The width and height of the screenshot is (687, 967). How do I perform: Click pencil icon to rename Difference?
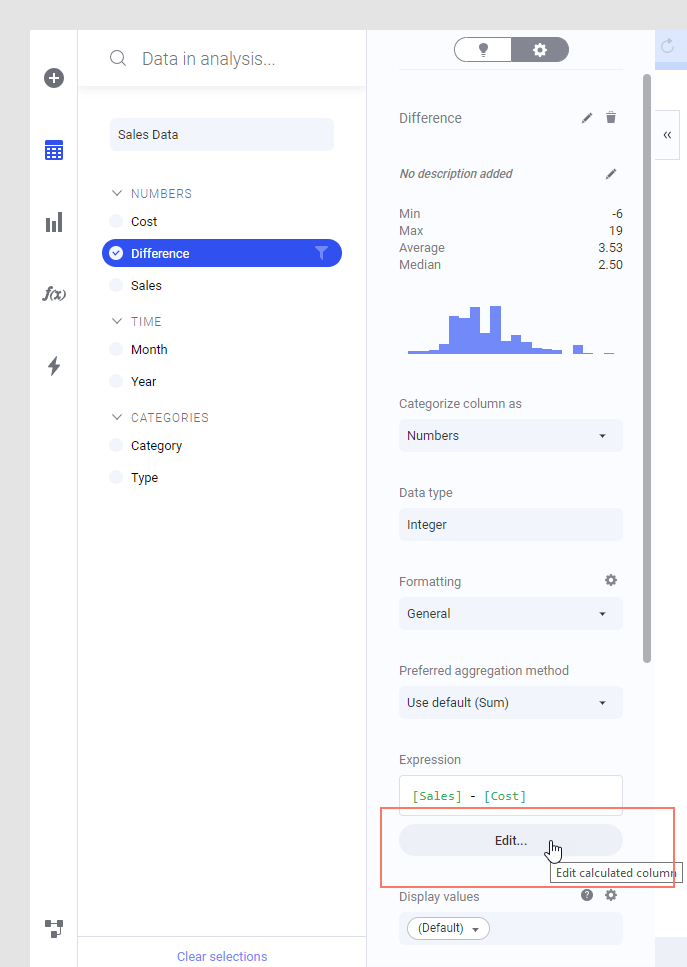(x=587, y=118)
